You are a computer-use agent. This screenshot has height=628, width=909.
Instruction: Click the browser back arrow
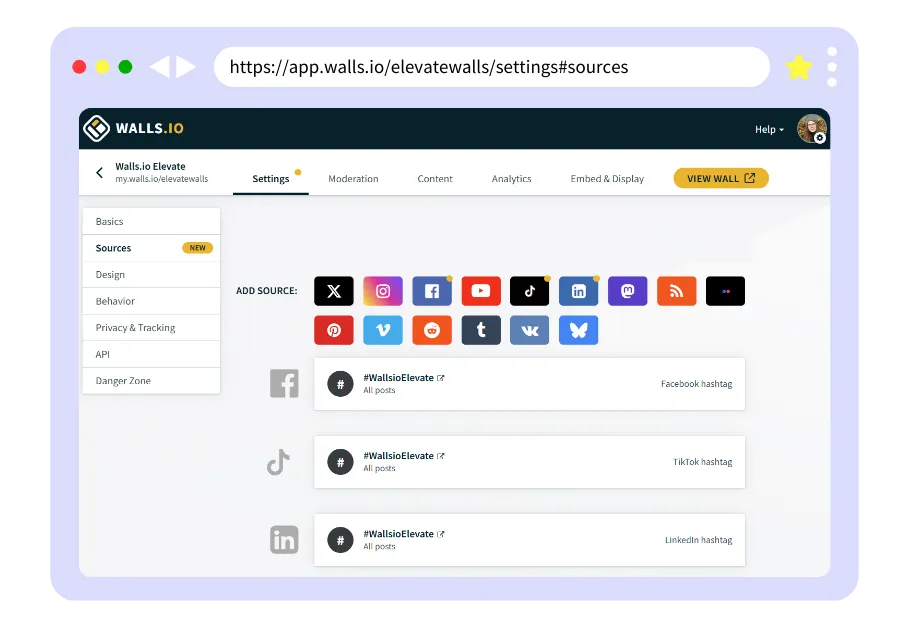(159, 67)
